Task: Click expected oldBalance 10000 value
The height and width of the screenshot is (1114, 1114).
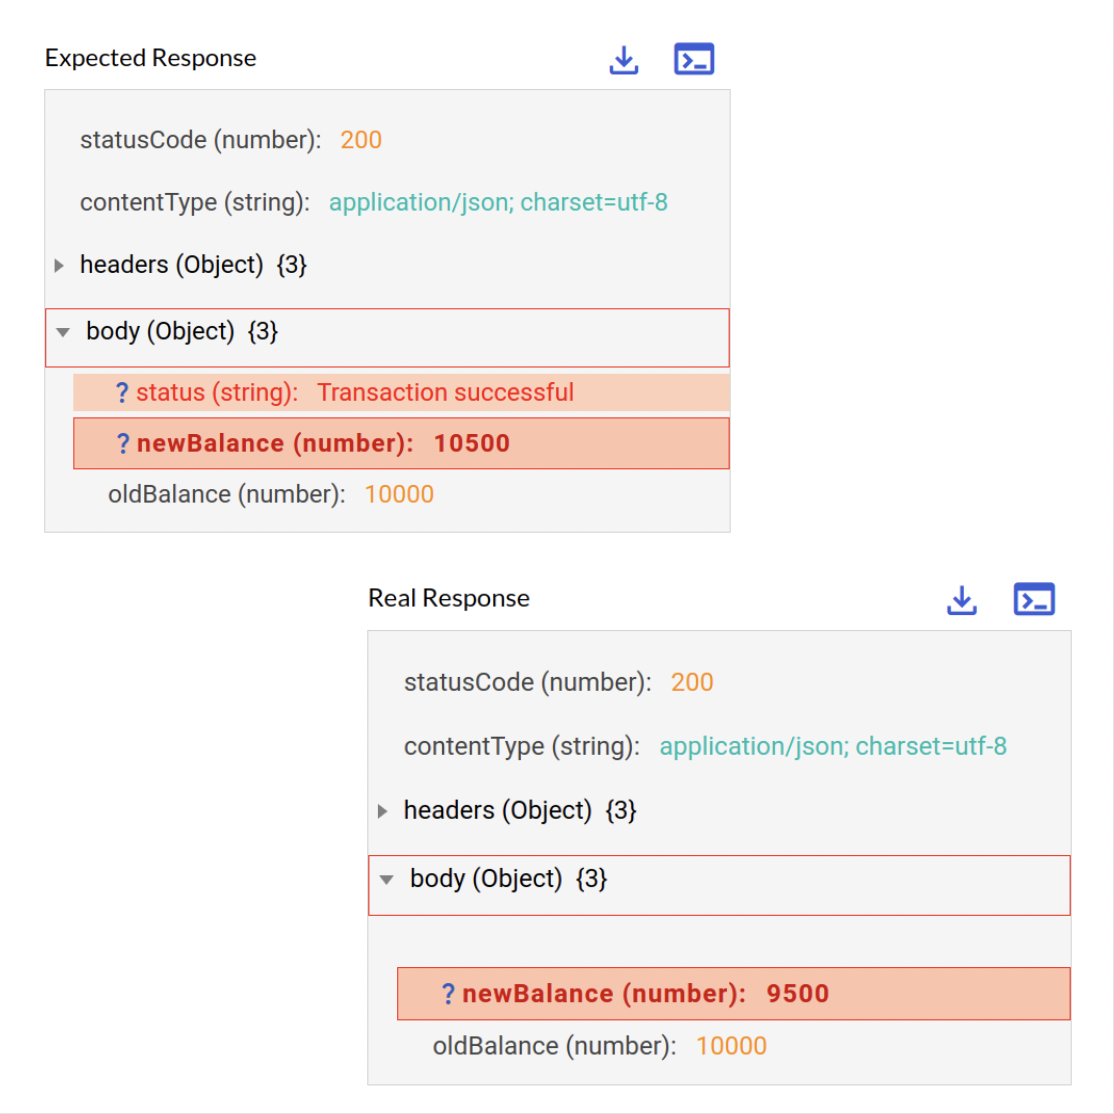Action: tap(399, 494)
